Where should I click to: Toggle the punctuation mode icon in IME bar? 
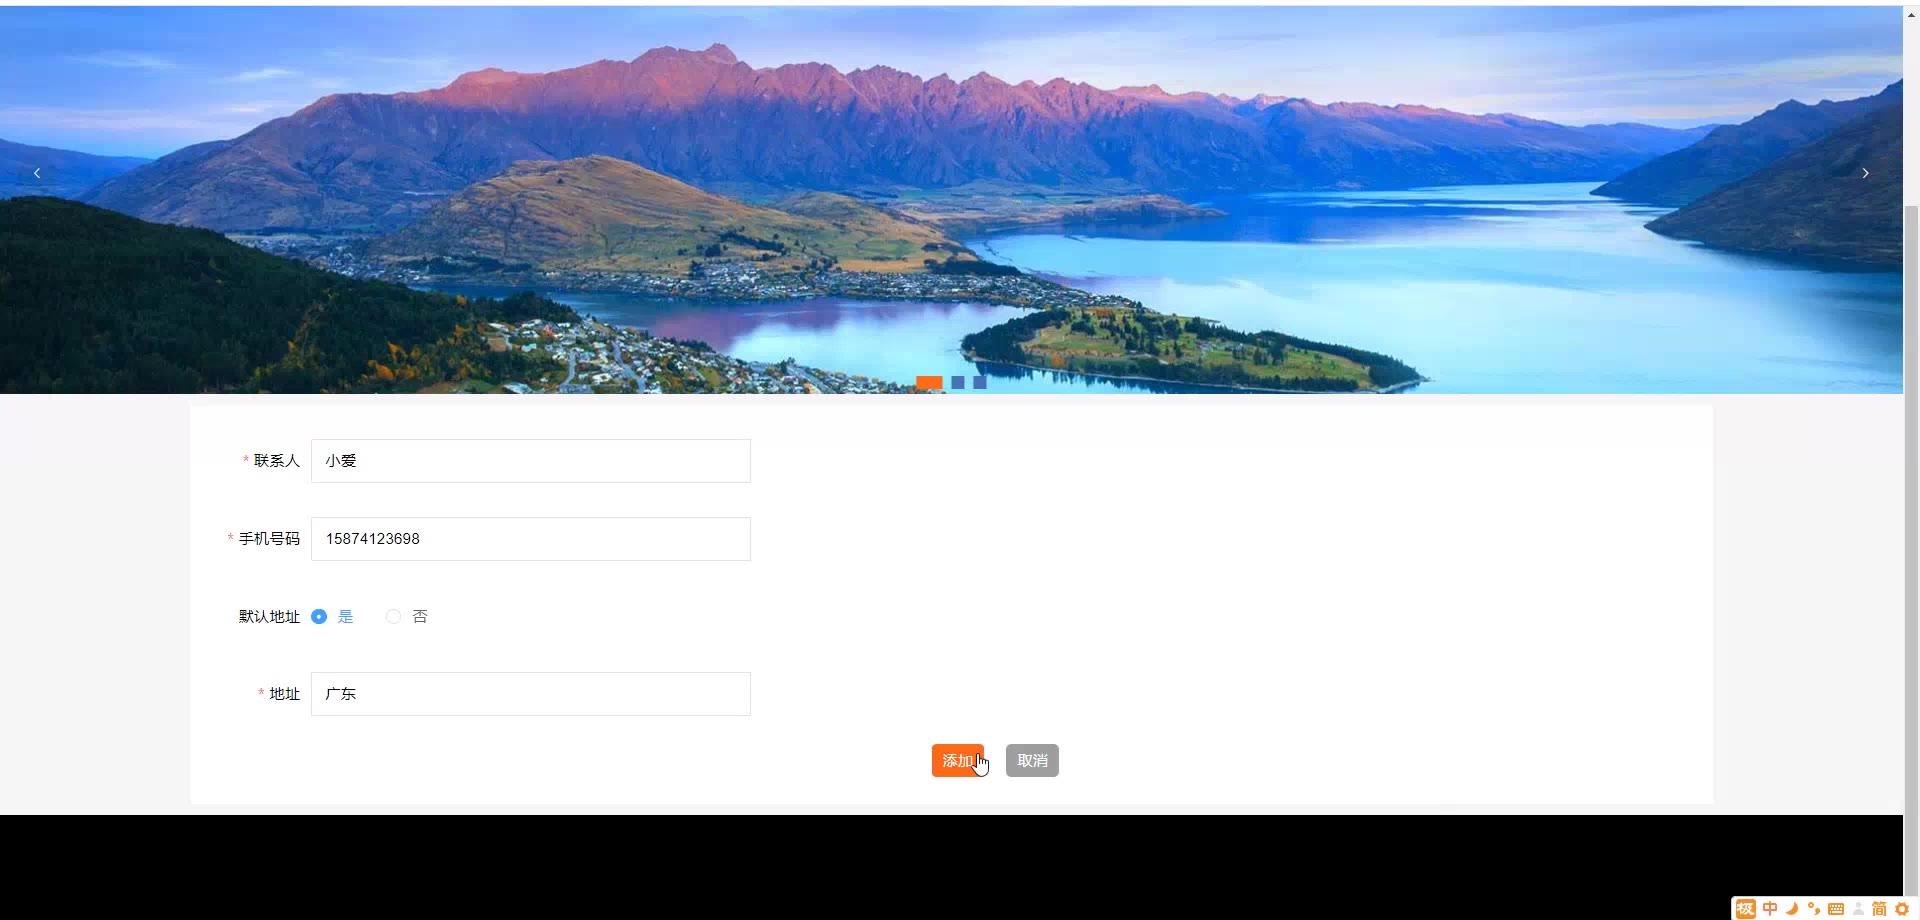[x=1814, y=908]
